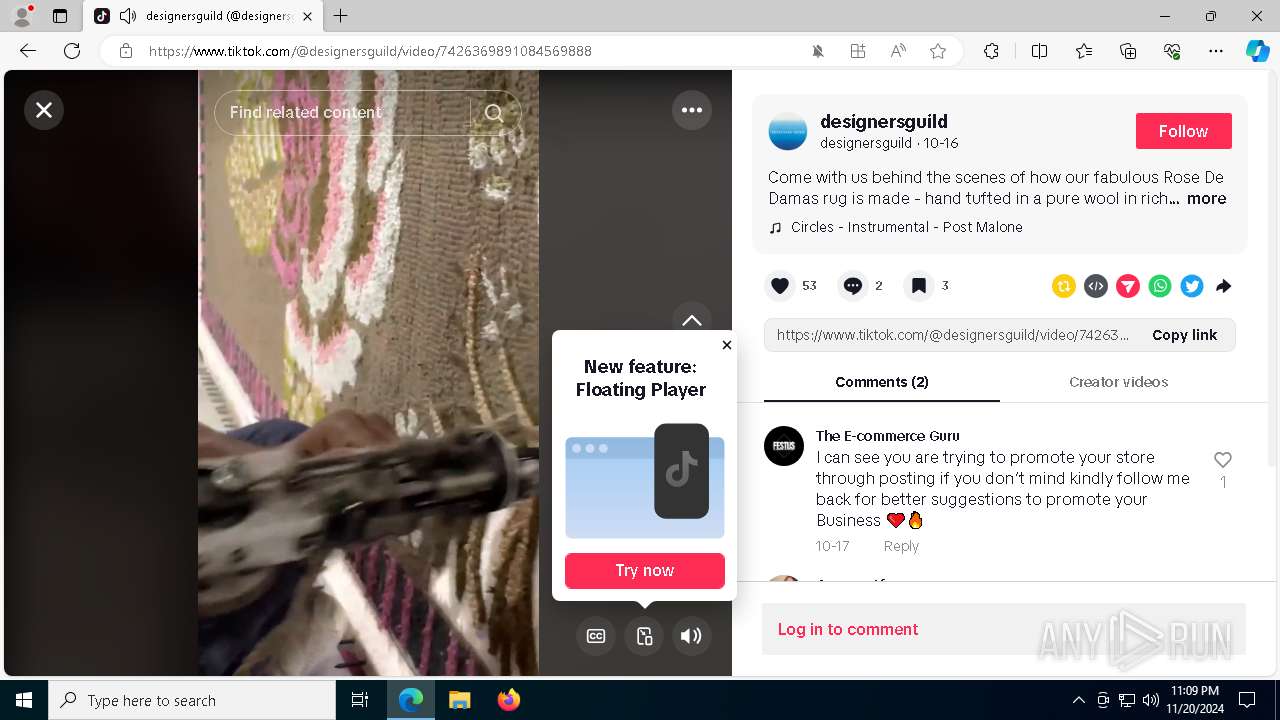Enable the floating player icon

[x=644, y=636]
